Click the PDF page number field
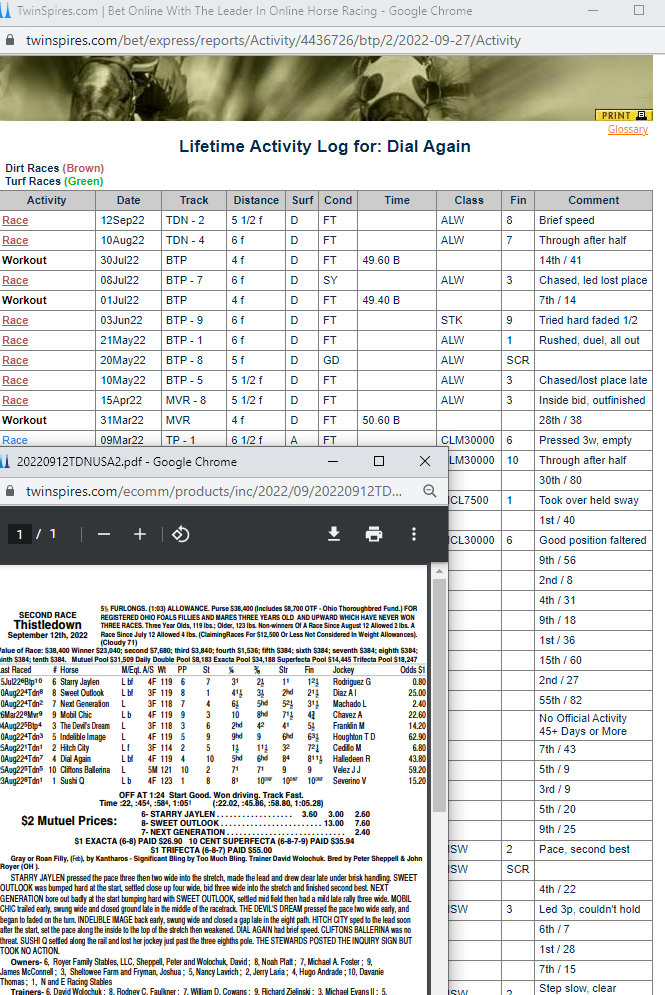This screenshot has height=995, width=665. (x=20, y=534)
